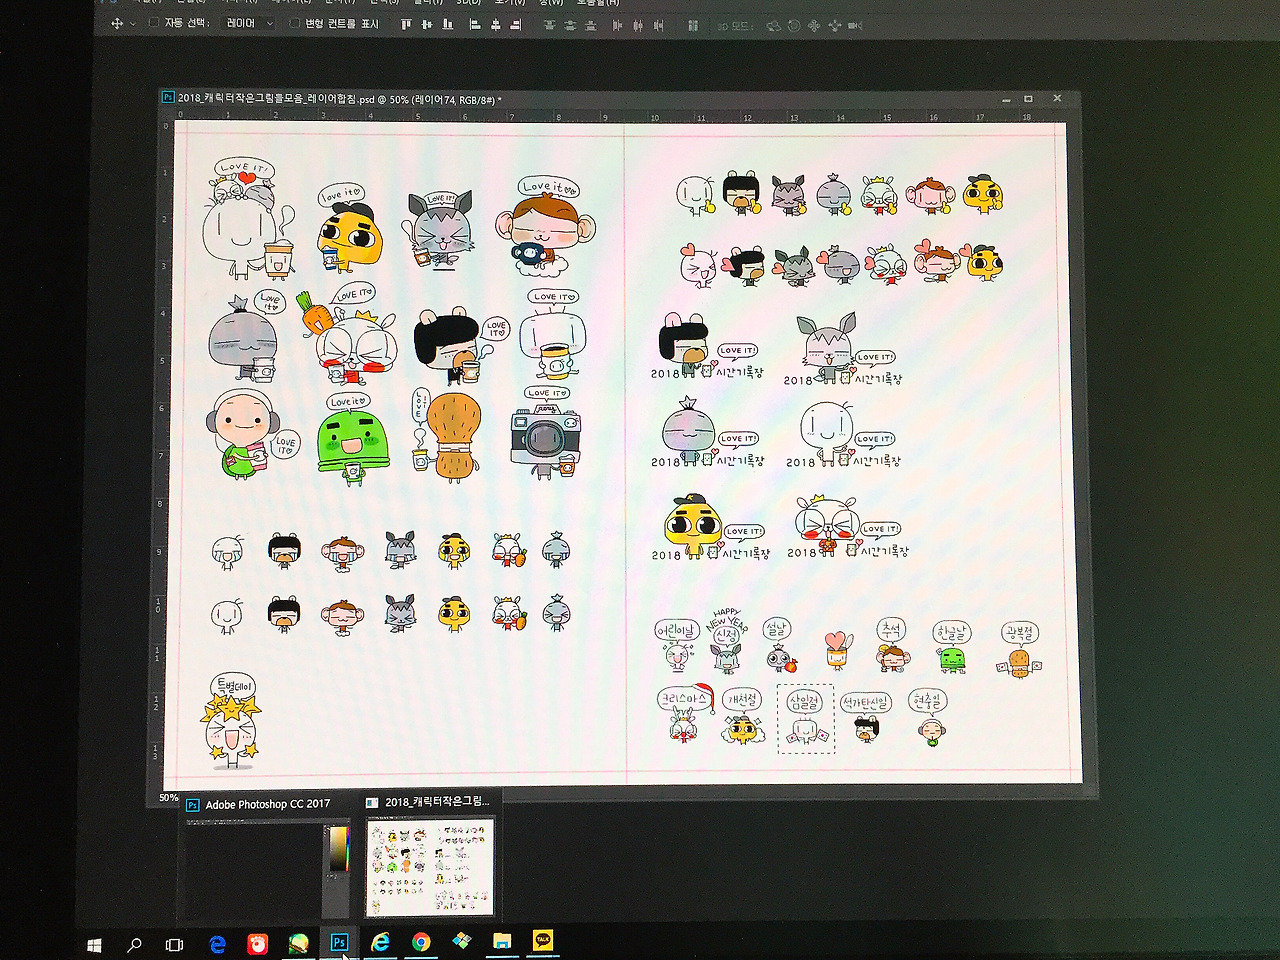The image size is (1280, 960).
Task: Click the align left edges icon
Action: point(475,26)
